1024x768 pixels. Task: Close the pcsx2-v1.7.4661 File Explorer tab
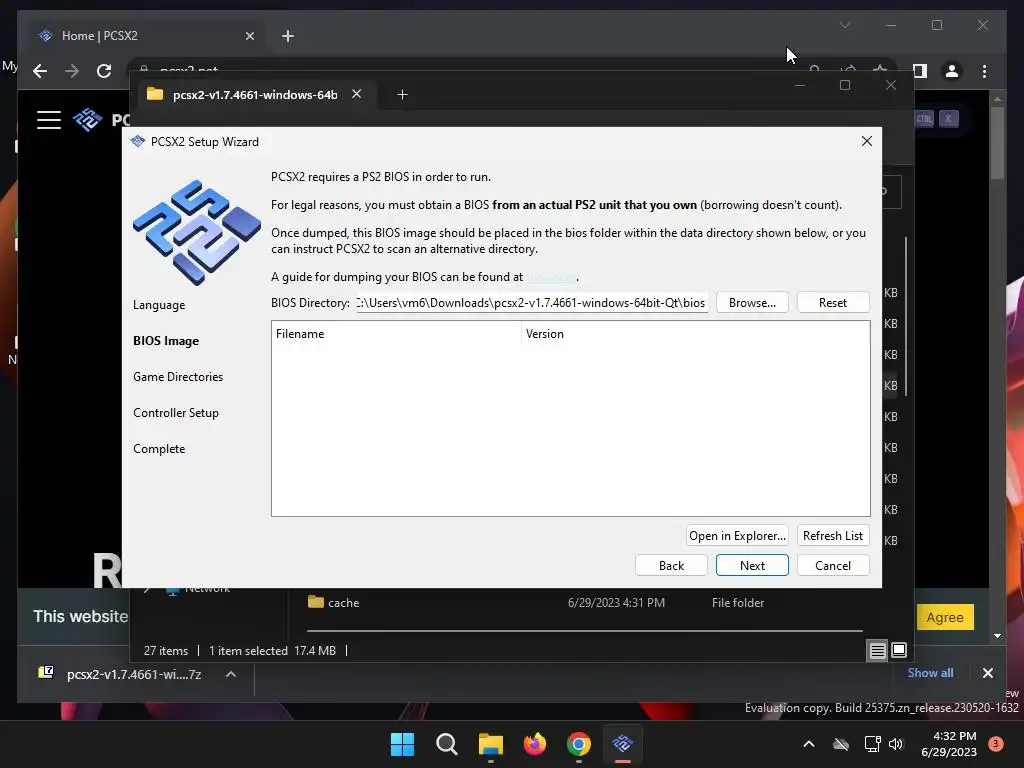(357, 94)
